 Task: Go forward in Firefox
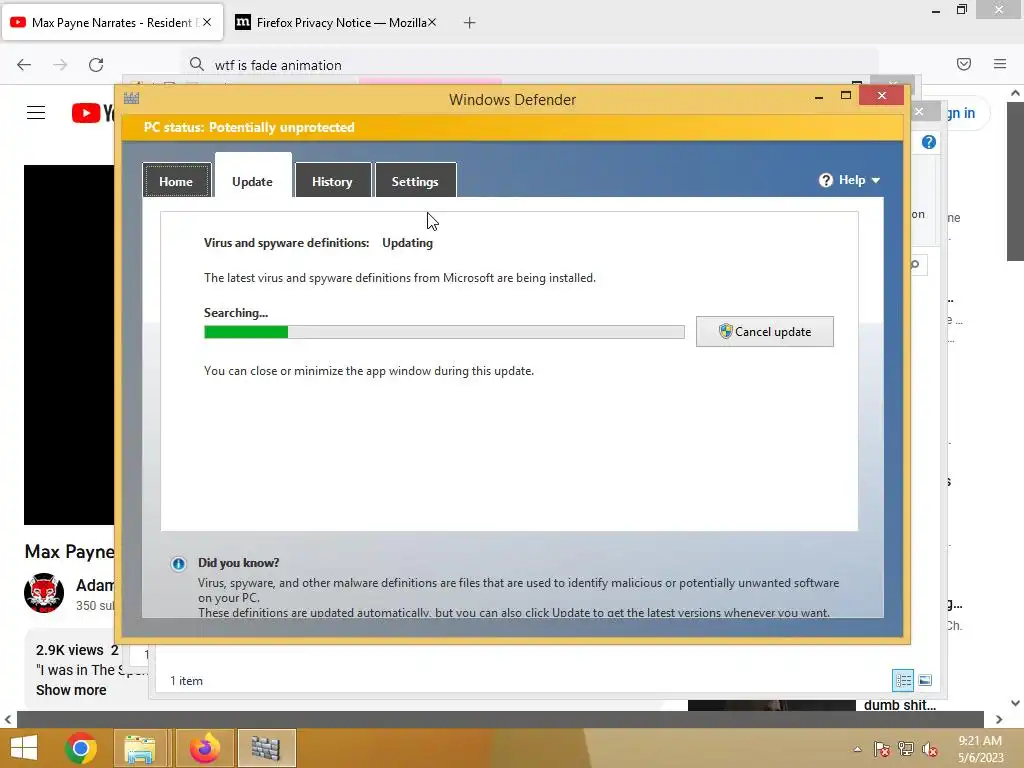(x=60, y=64)
